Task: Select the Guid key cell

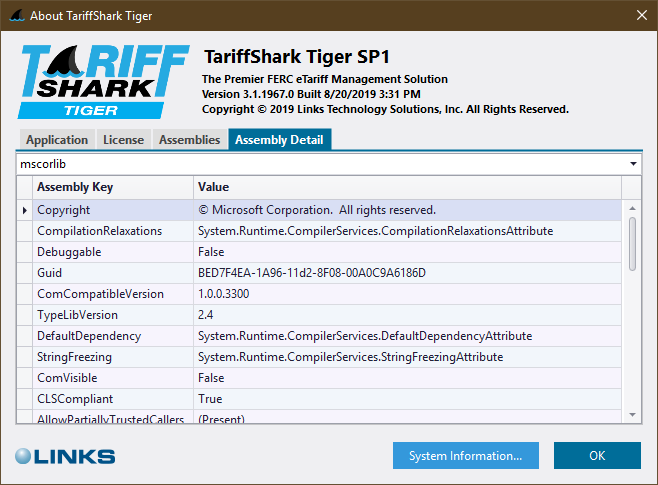Action: (x=113, y=273)
